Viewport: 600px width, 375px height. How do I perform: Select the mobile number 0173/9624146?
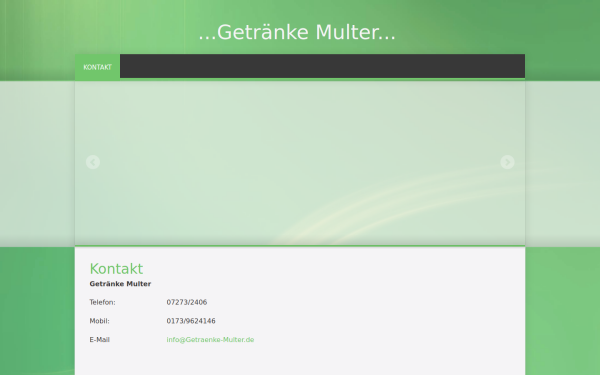tap(191, 321)
